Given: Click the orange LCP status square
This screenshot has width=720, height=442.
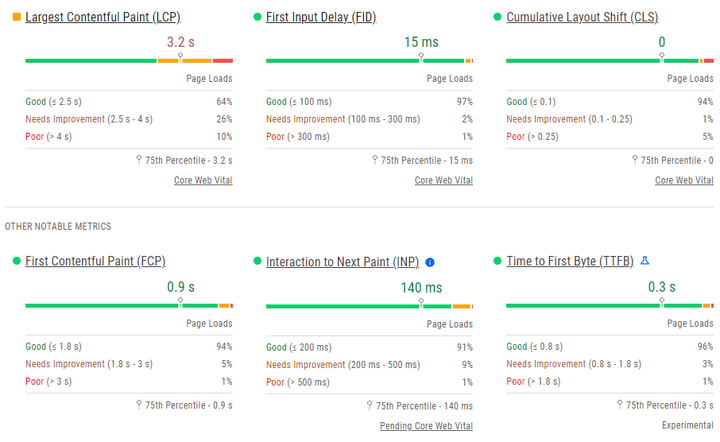Looking at the screenshot, I should [17, 17].
